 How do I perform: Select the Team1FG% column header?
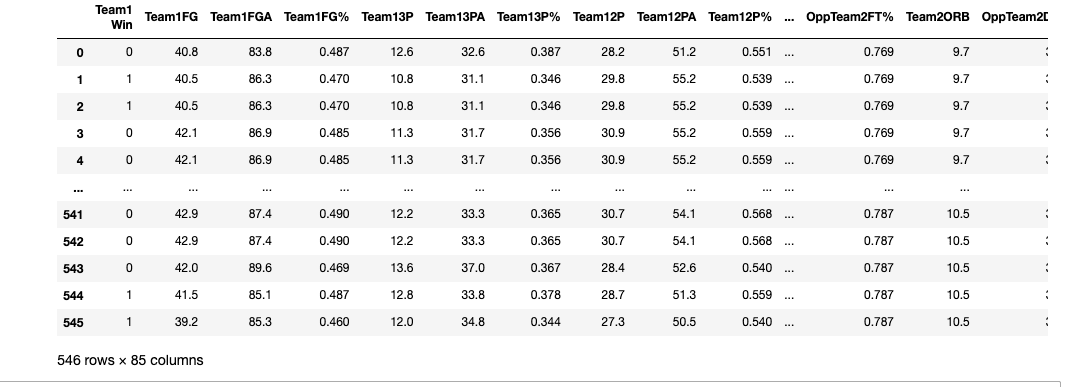pyautogui.click(x=316, y=17)
